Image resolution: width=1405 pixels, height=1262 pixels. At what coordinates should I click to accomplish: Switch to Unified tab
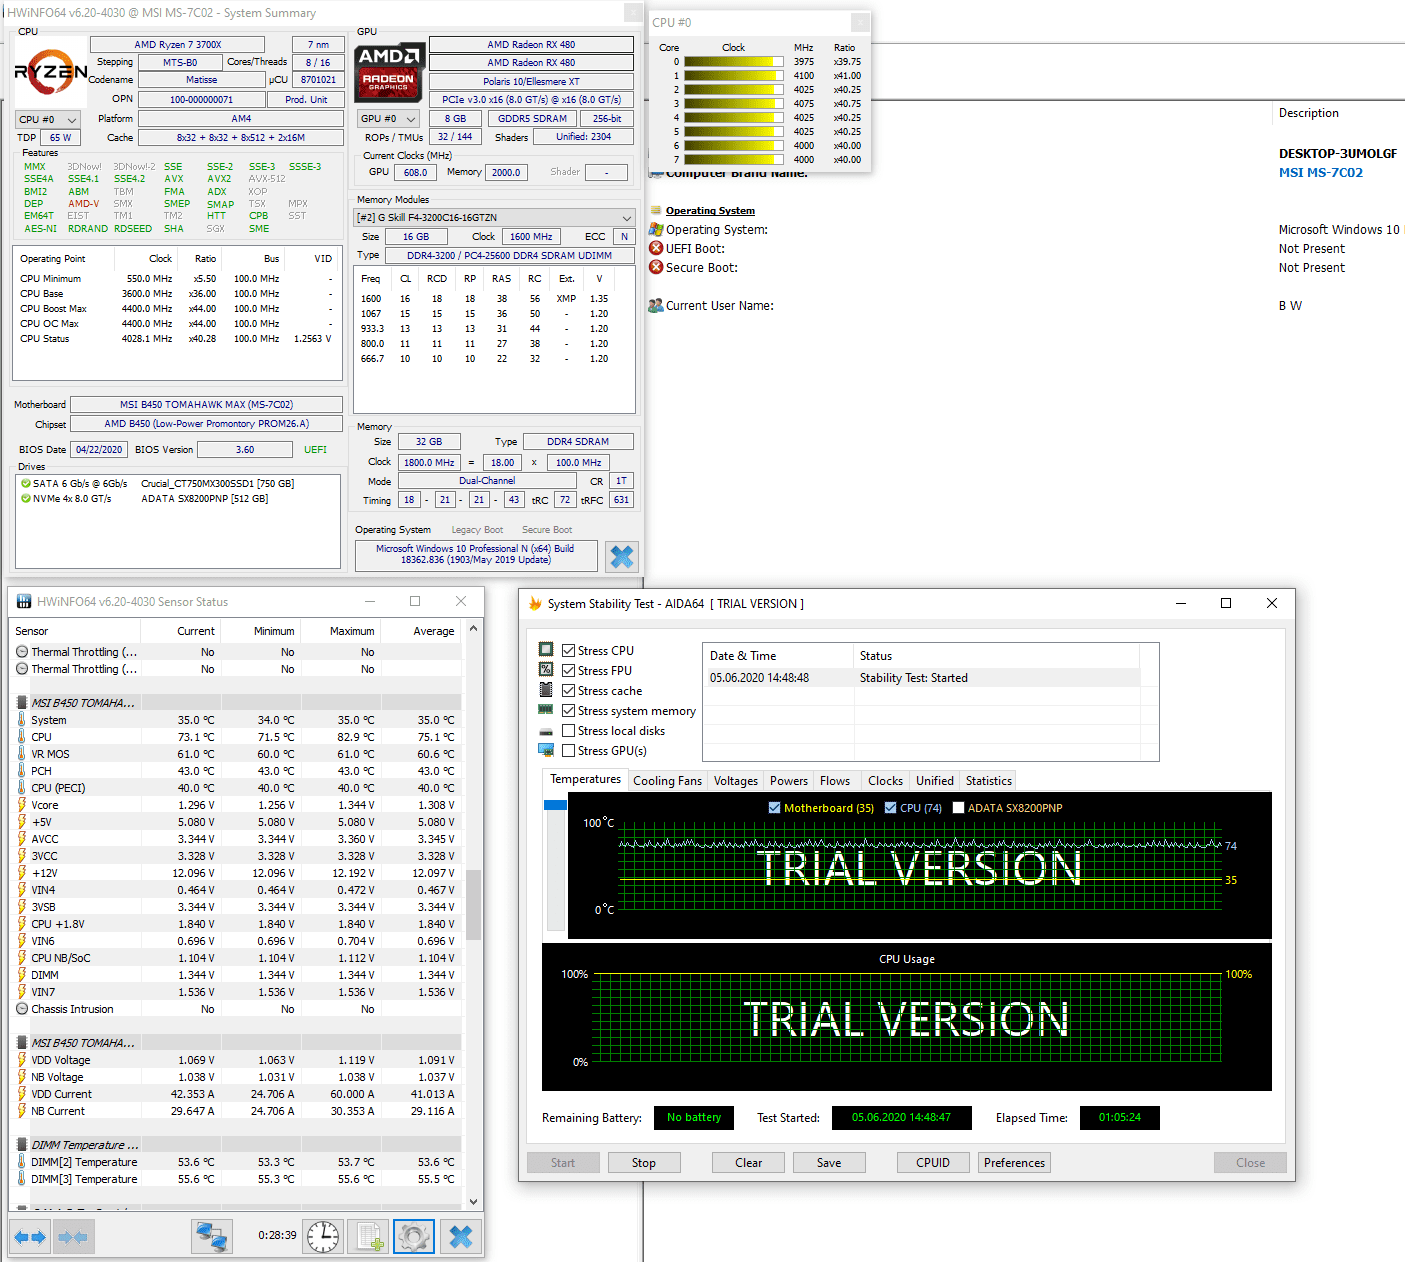934,781
